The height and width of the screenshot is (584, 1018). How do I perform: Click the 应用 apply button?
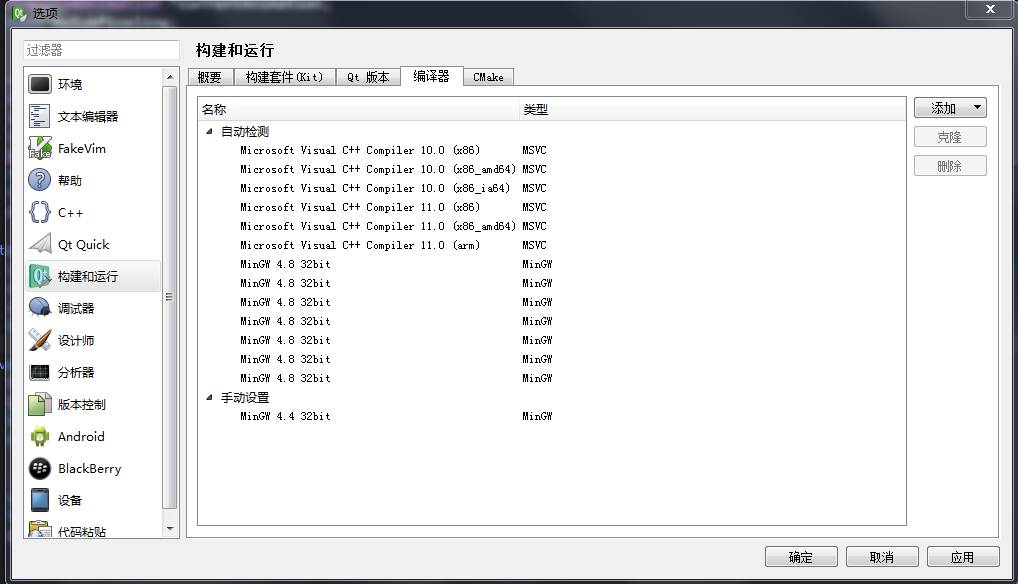(963, 557)
